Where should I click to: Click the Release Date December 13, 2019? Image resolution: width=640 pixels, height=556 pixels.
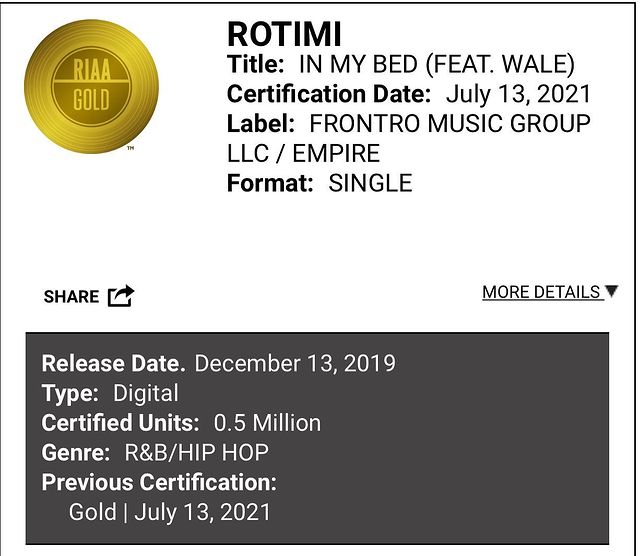[x=295, y=363]
